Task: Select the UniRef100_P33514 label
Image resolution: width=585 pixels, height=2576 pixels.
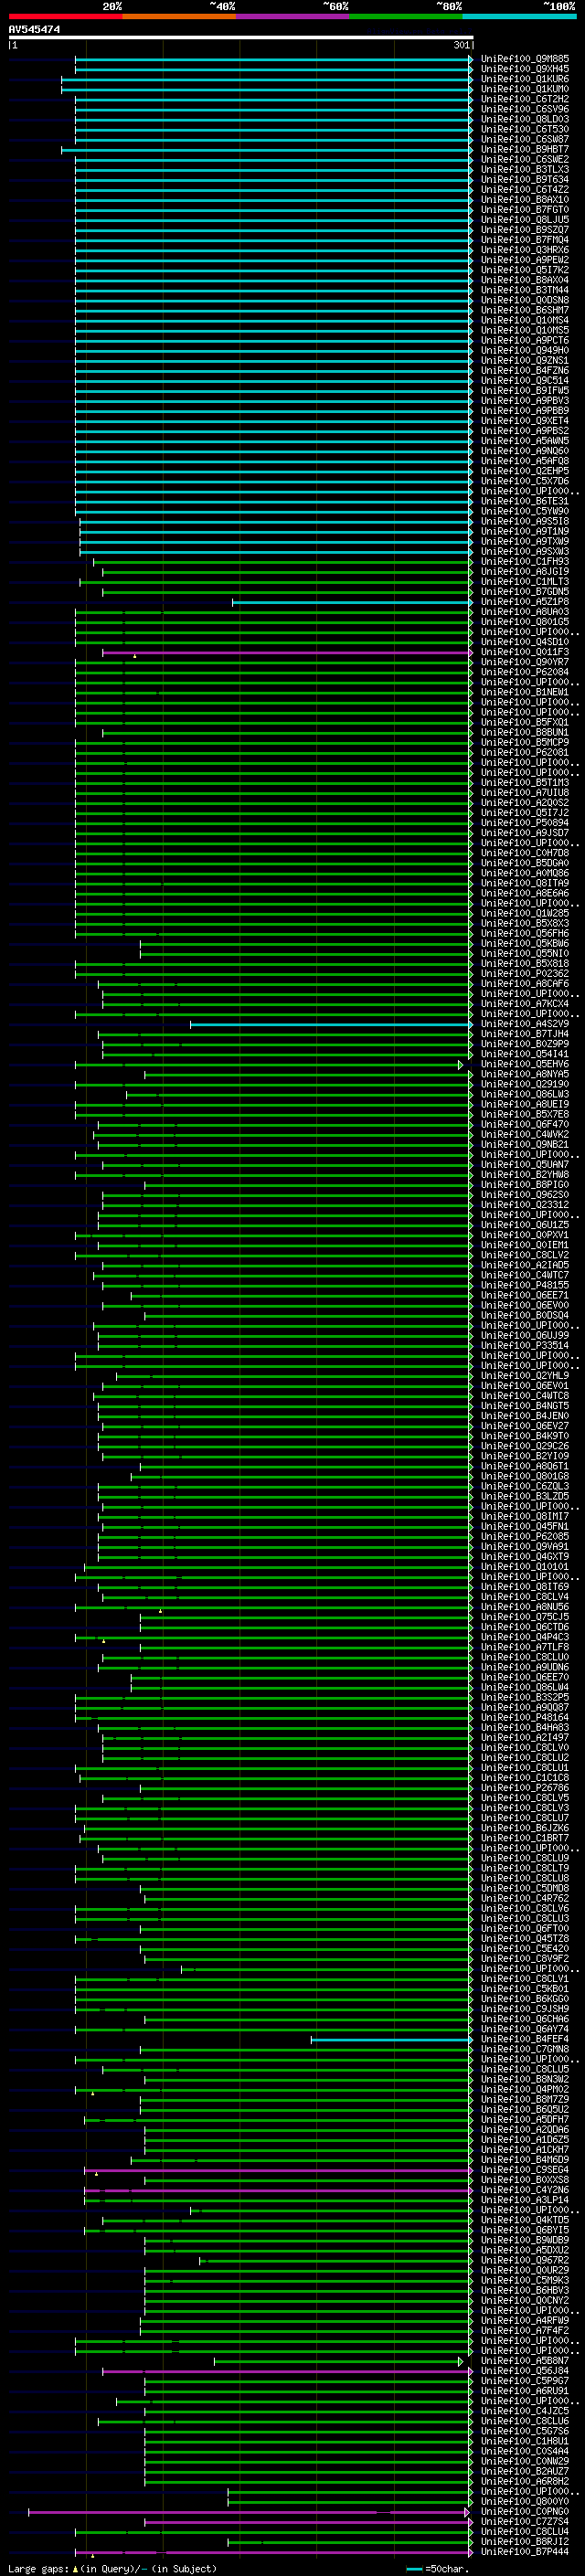Action: [x=524, y=1346]
